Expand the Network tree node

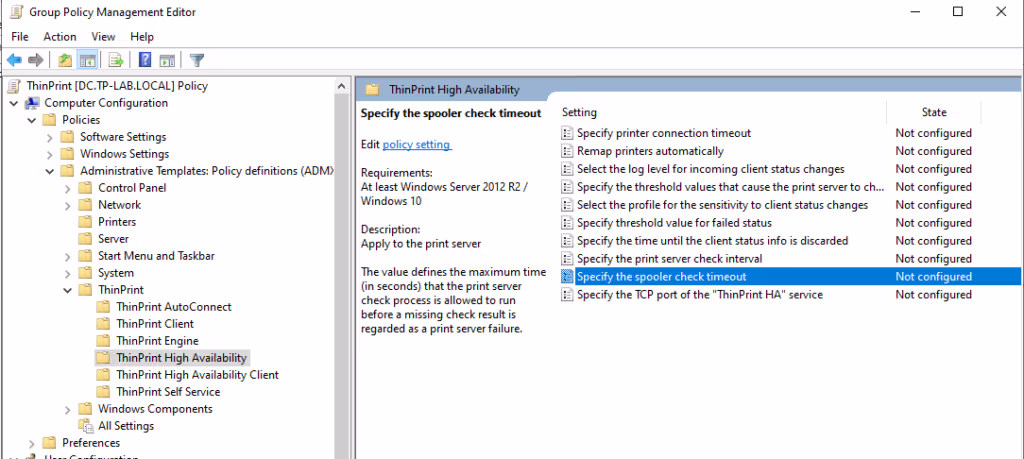click(68, 205)
